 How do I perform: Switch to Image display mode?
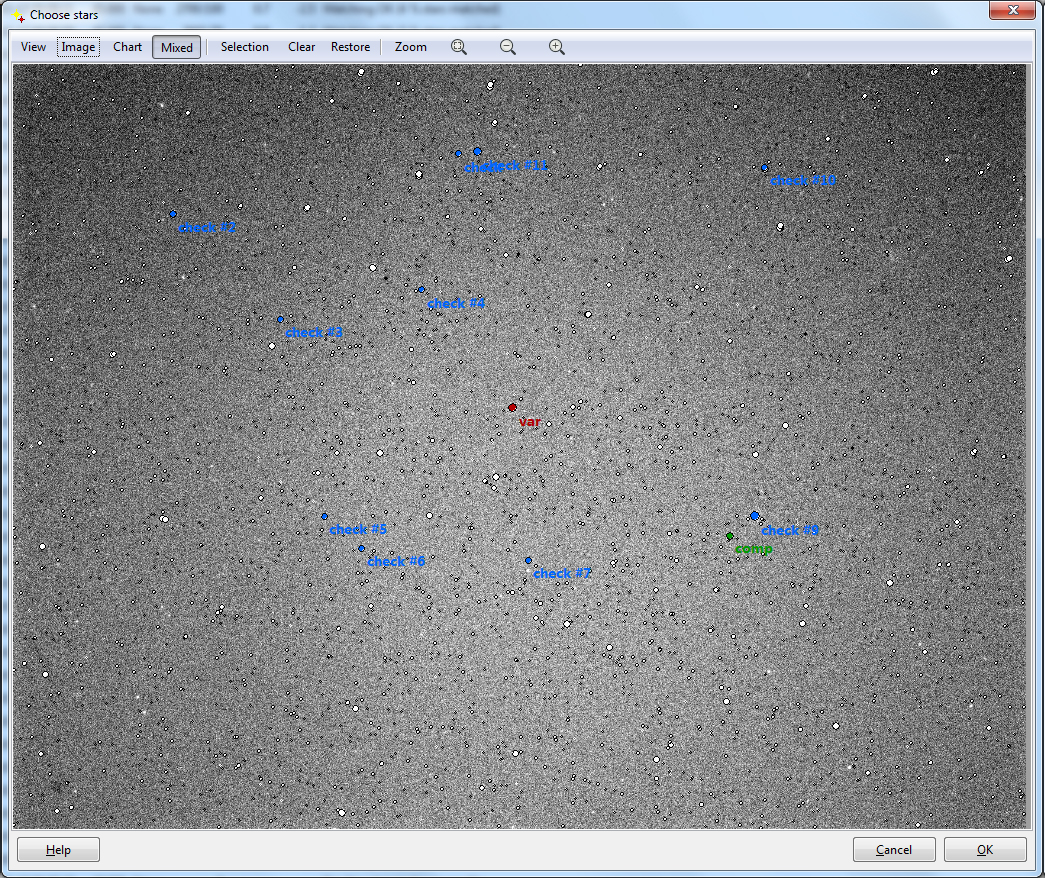(78, 47)
